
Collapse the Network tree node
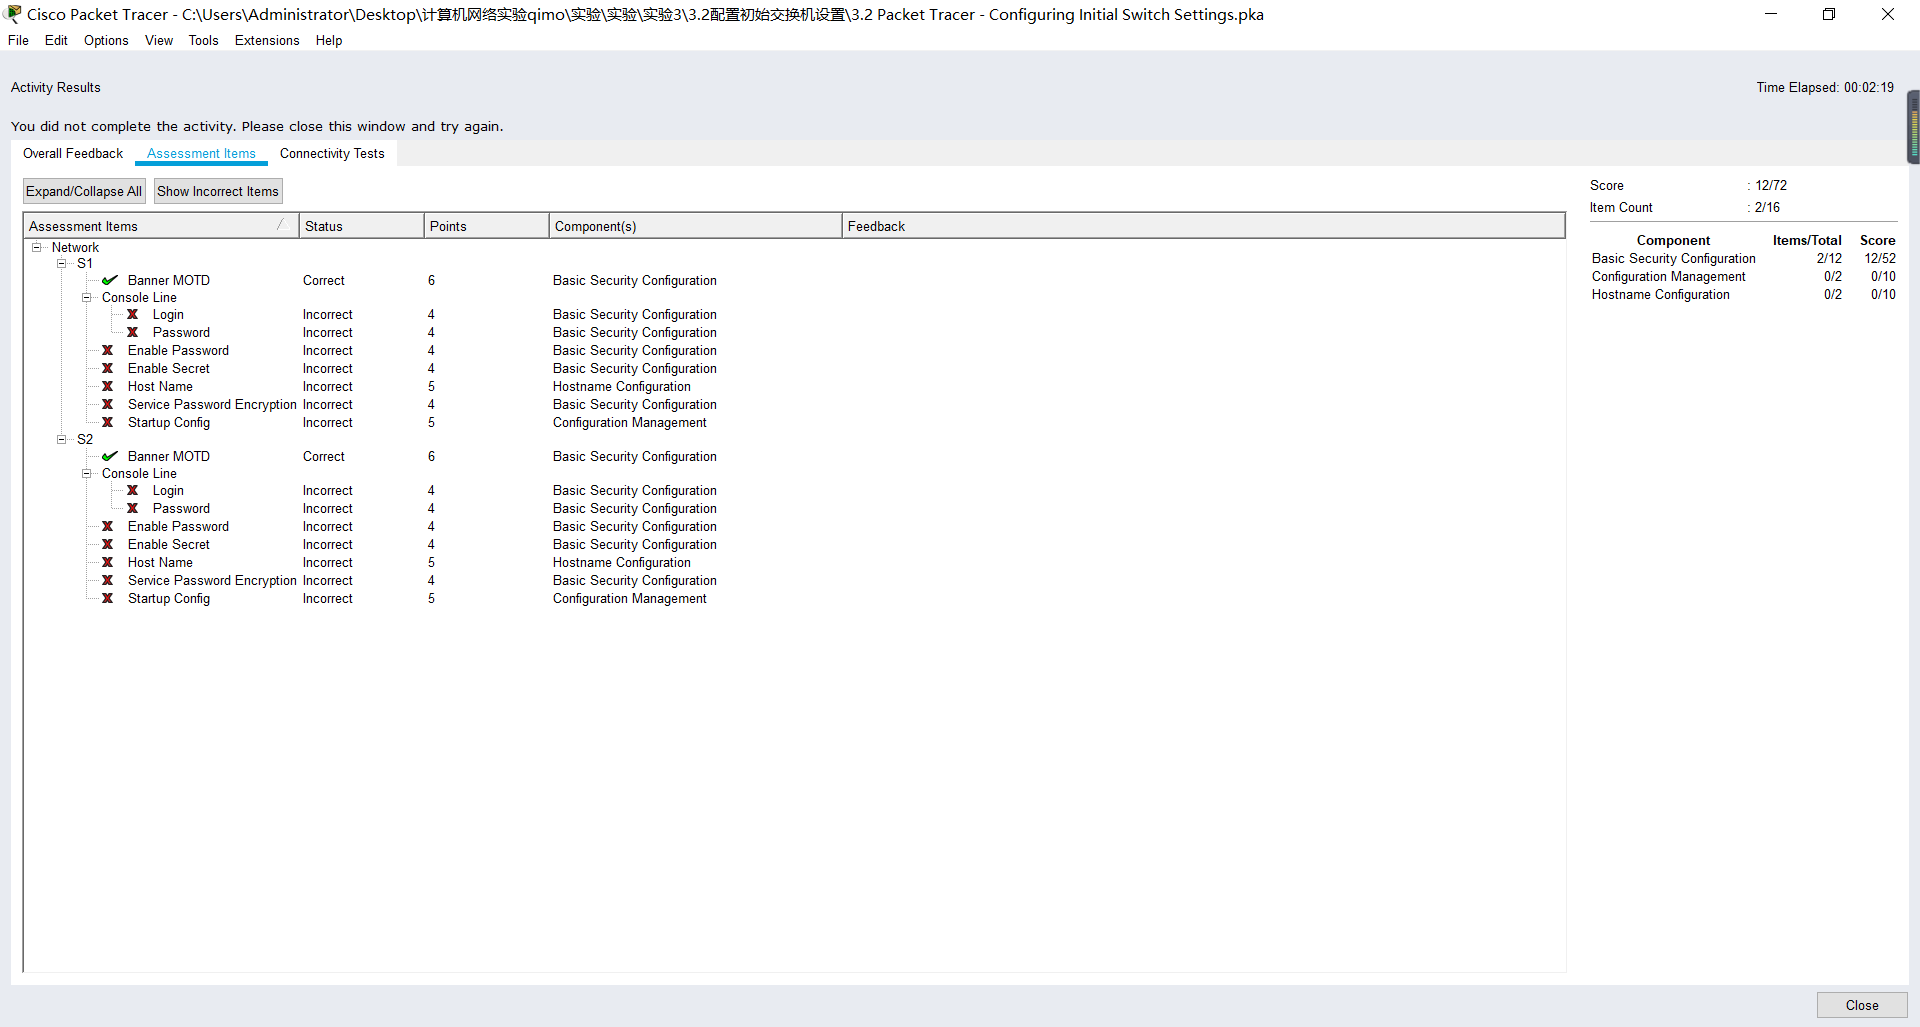point(37,247)
